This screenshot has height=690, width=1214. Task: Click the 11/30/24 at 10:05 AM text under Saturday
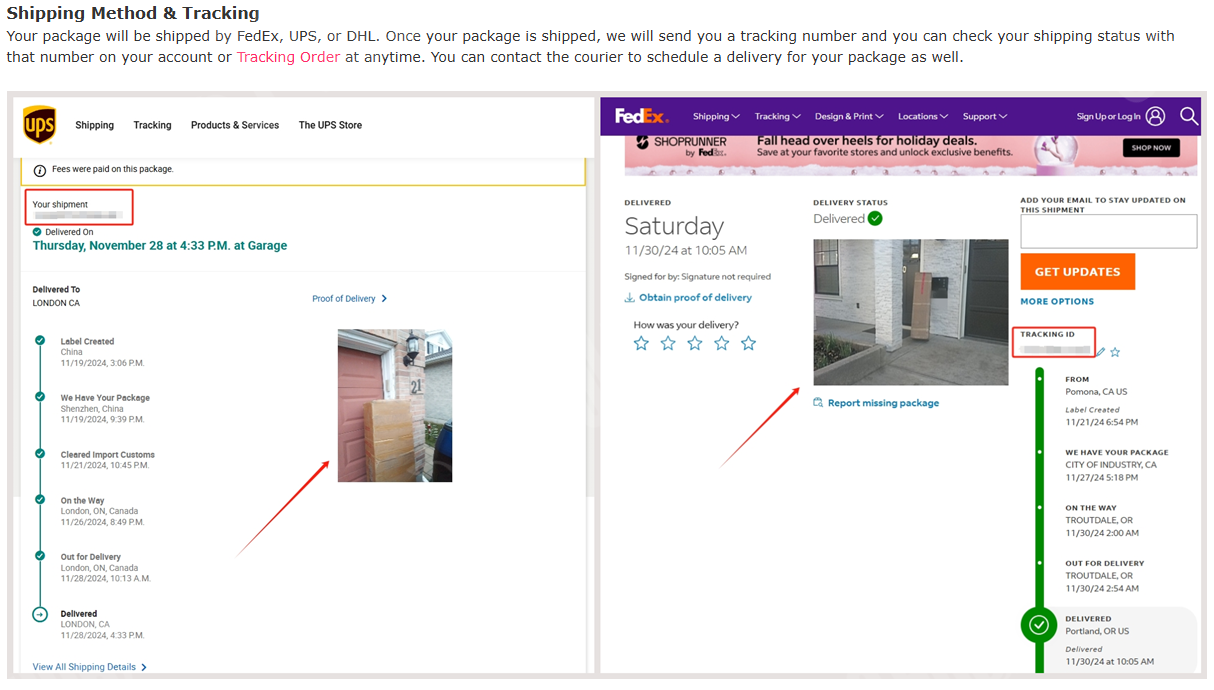pos(686,250)
